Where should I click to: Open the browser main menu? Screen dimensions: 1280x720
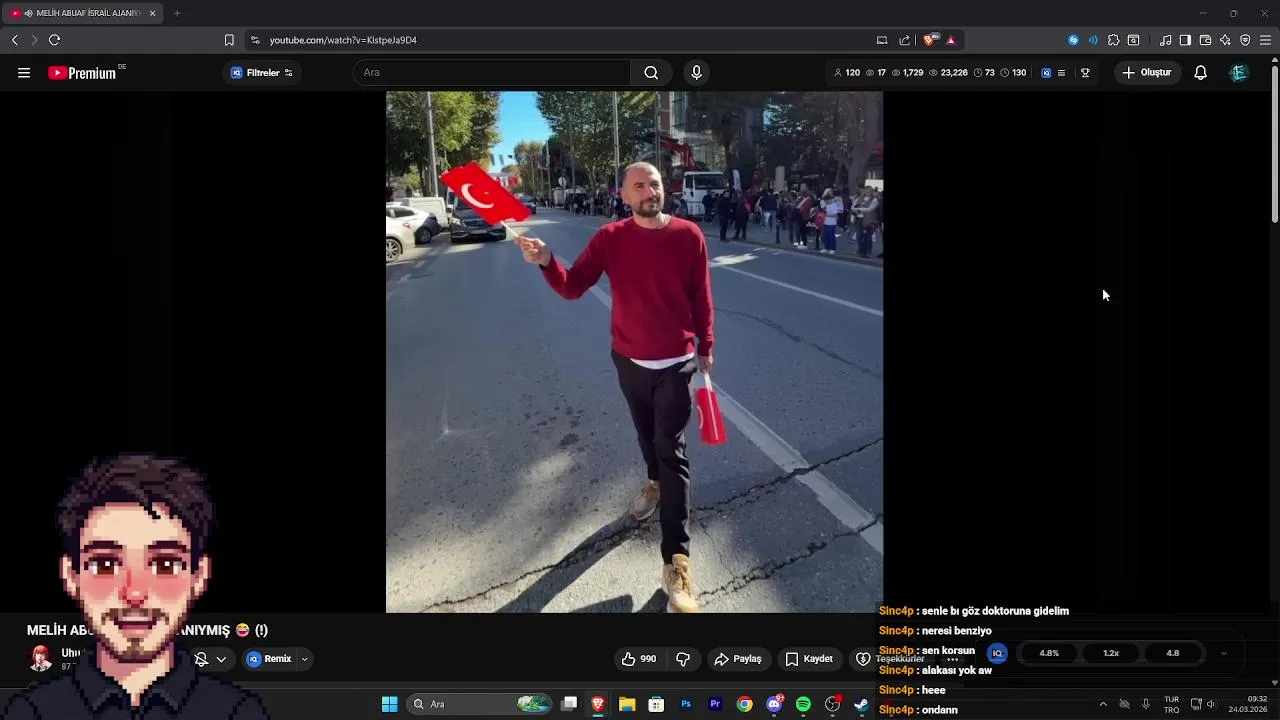point(1265,40)
